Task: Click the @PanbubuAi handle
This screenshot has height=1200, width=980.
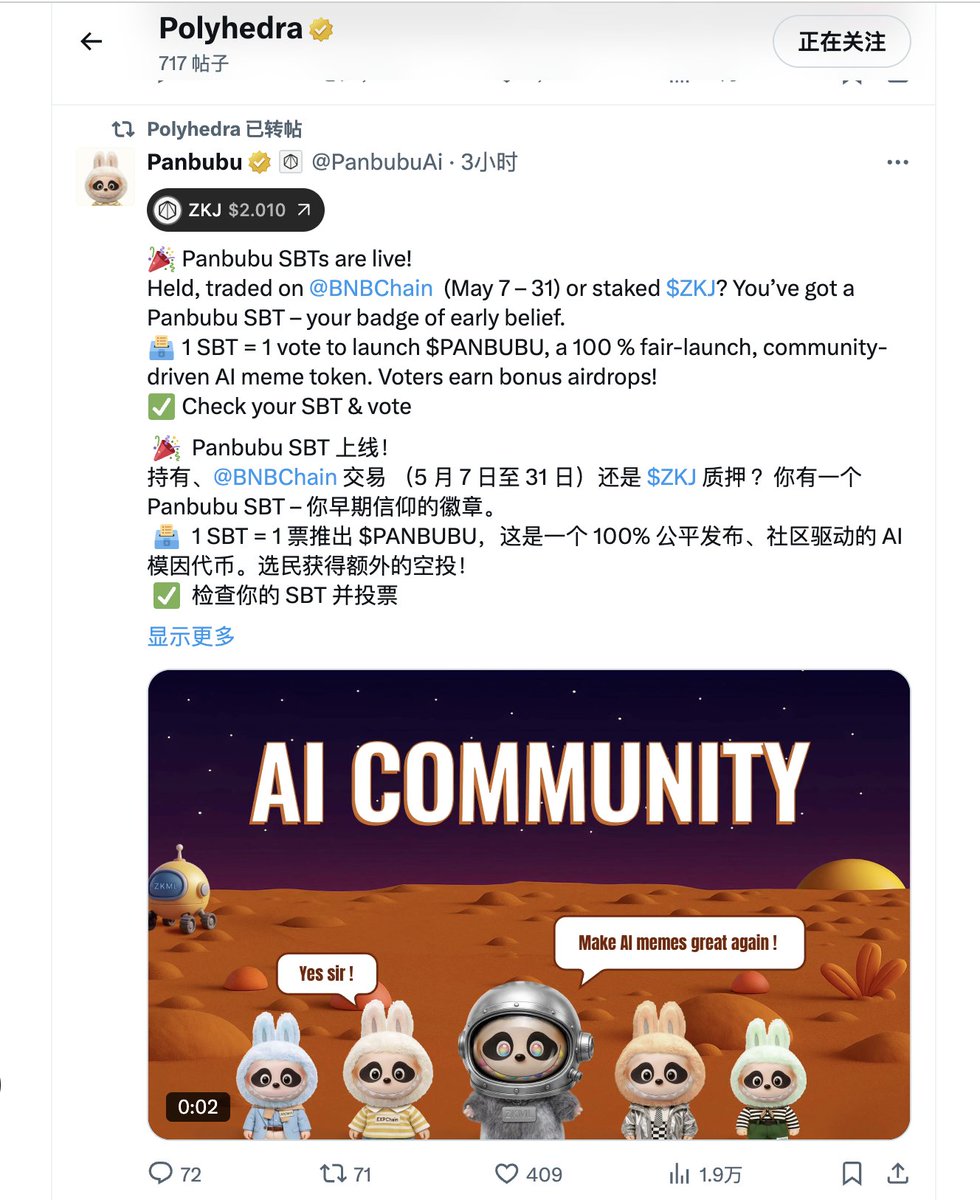Action: [376, 162]
